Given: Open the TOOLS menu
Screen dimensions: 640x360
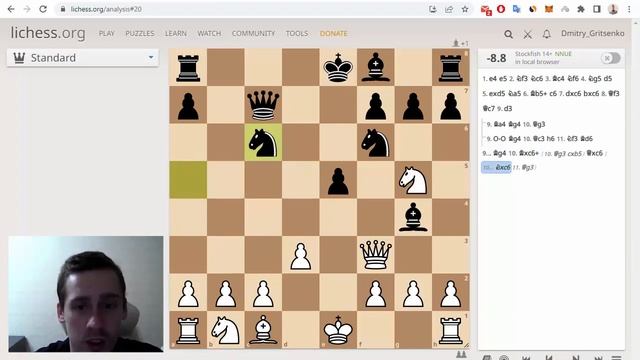Looking at the screenshot, I should tap(297, 33).
